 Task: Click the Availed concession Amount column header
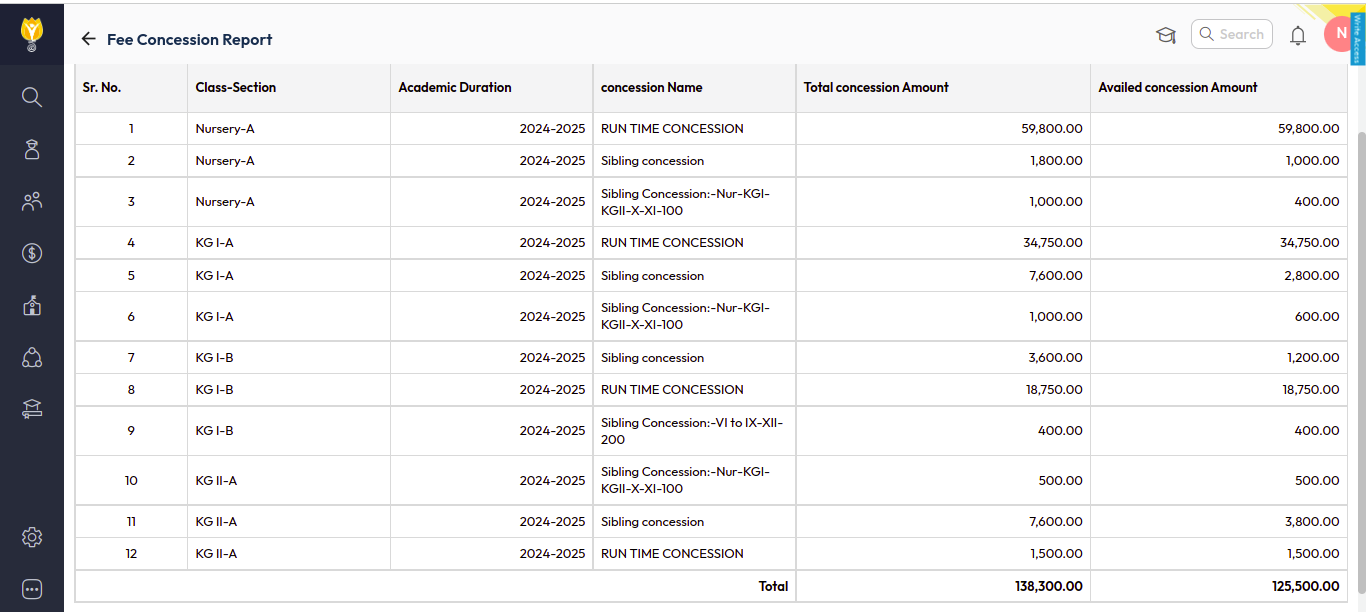point(1177,88)
